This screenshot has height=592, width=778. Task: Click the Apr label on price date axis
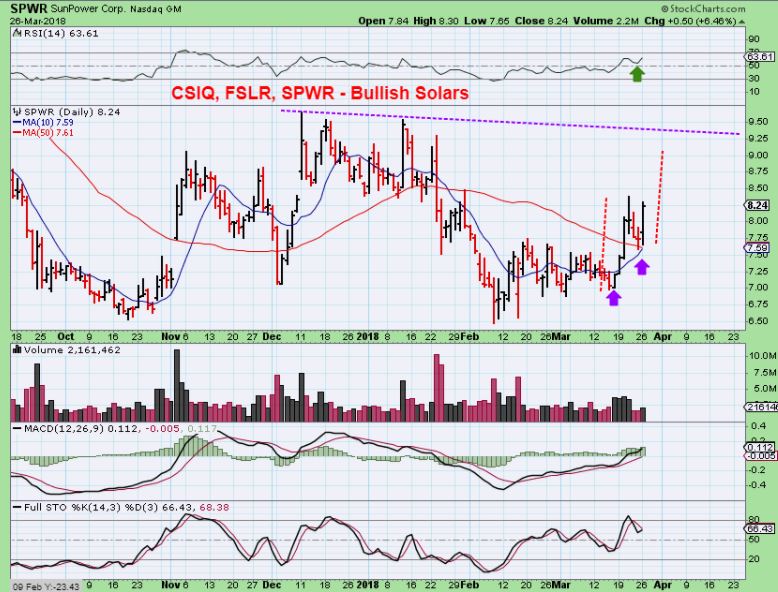point(662,336)
